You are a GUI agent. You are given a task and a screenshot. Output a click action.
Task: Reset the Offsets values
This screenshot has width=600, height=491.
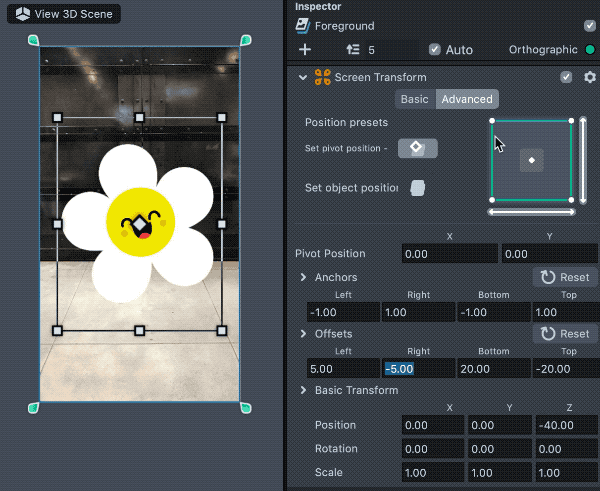565,333
